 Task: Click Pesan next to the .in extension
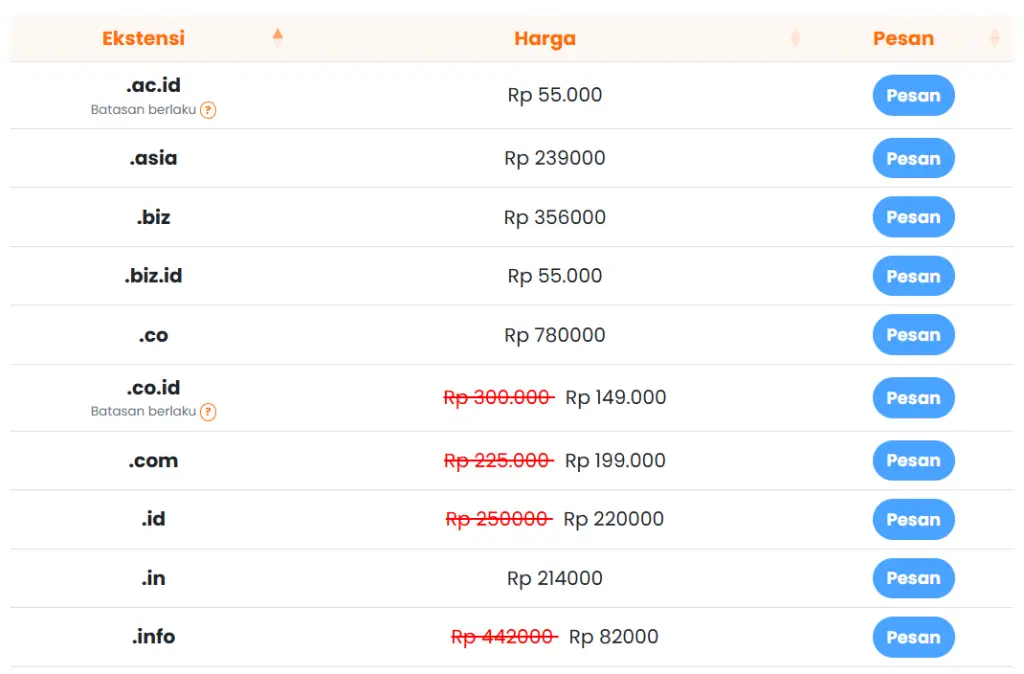tap(913, 578)
